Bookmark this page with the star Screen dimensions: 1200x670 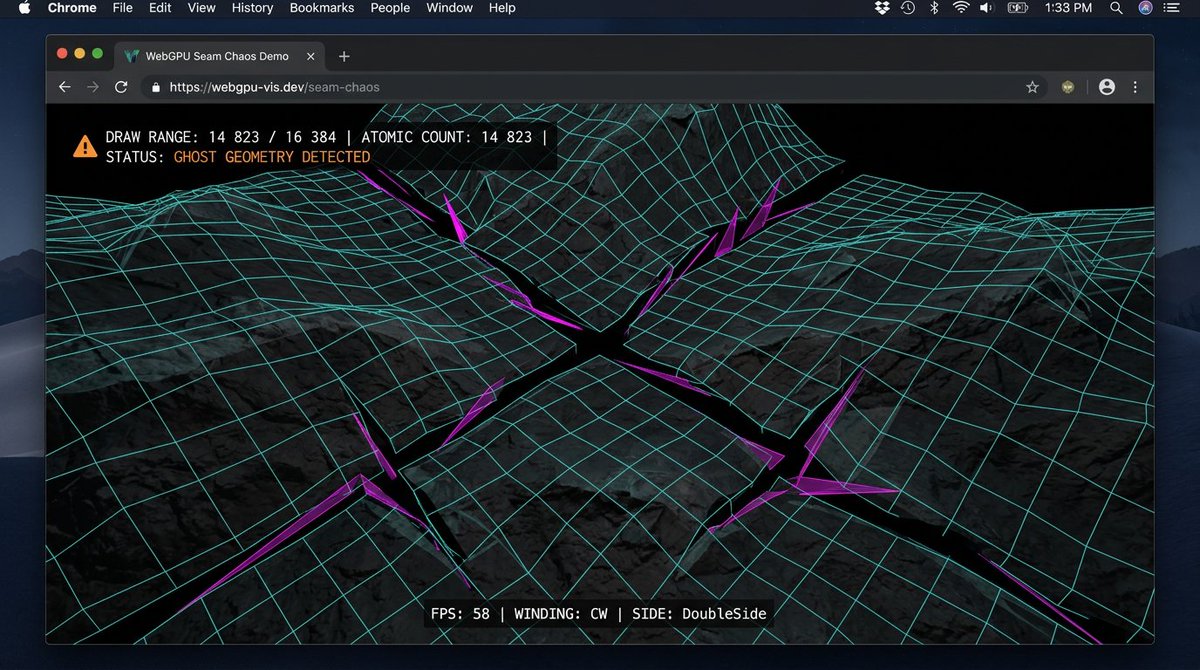(1032, 87)
